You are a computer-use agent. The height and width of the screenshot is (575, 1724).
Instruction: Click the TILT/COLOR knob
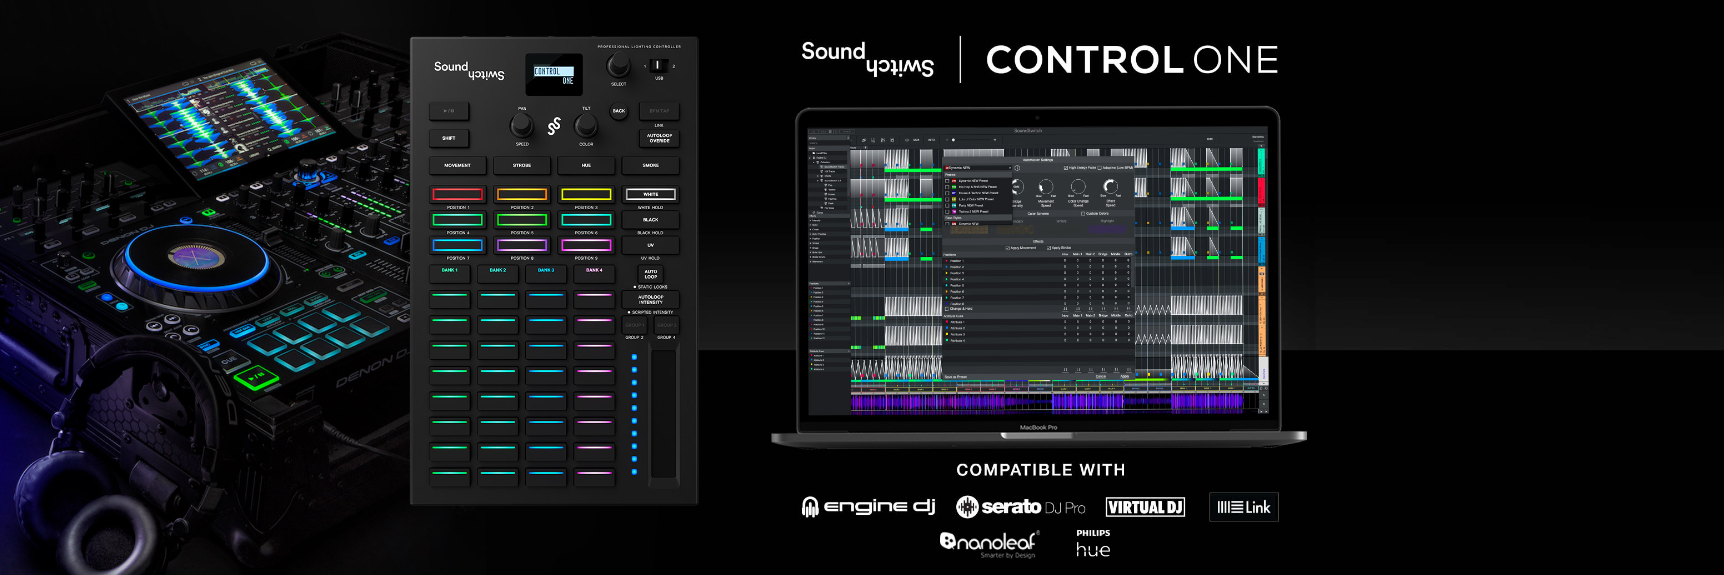tap(586, 125)
